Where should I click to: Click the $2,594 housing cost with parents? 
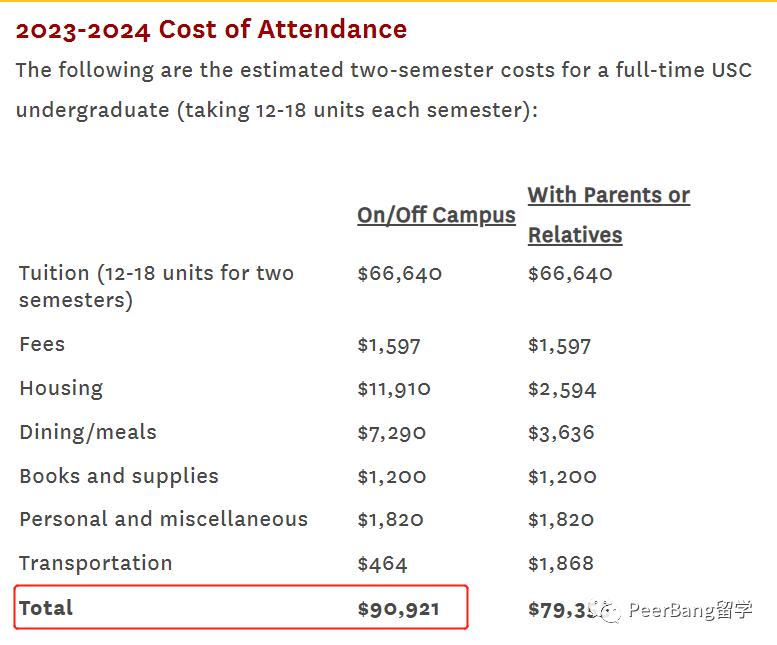click(x=562, y=388)
